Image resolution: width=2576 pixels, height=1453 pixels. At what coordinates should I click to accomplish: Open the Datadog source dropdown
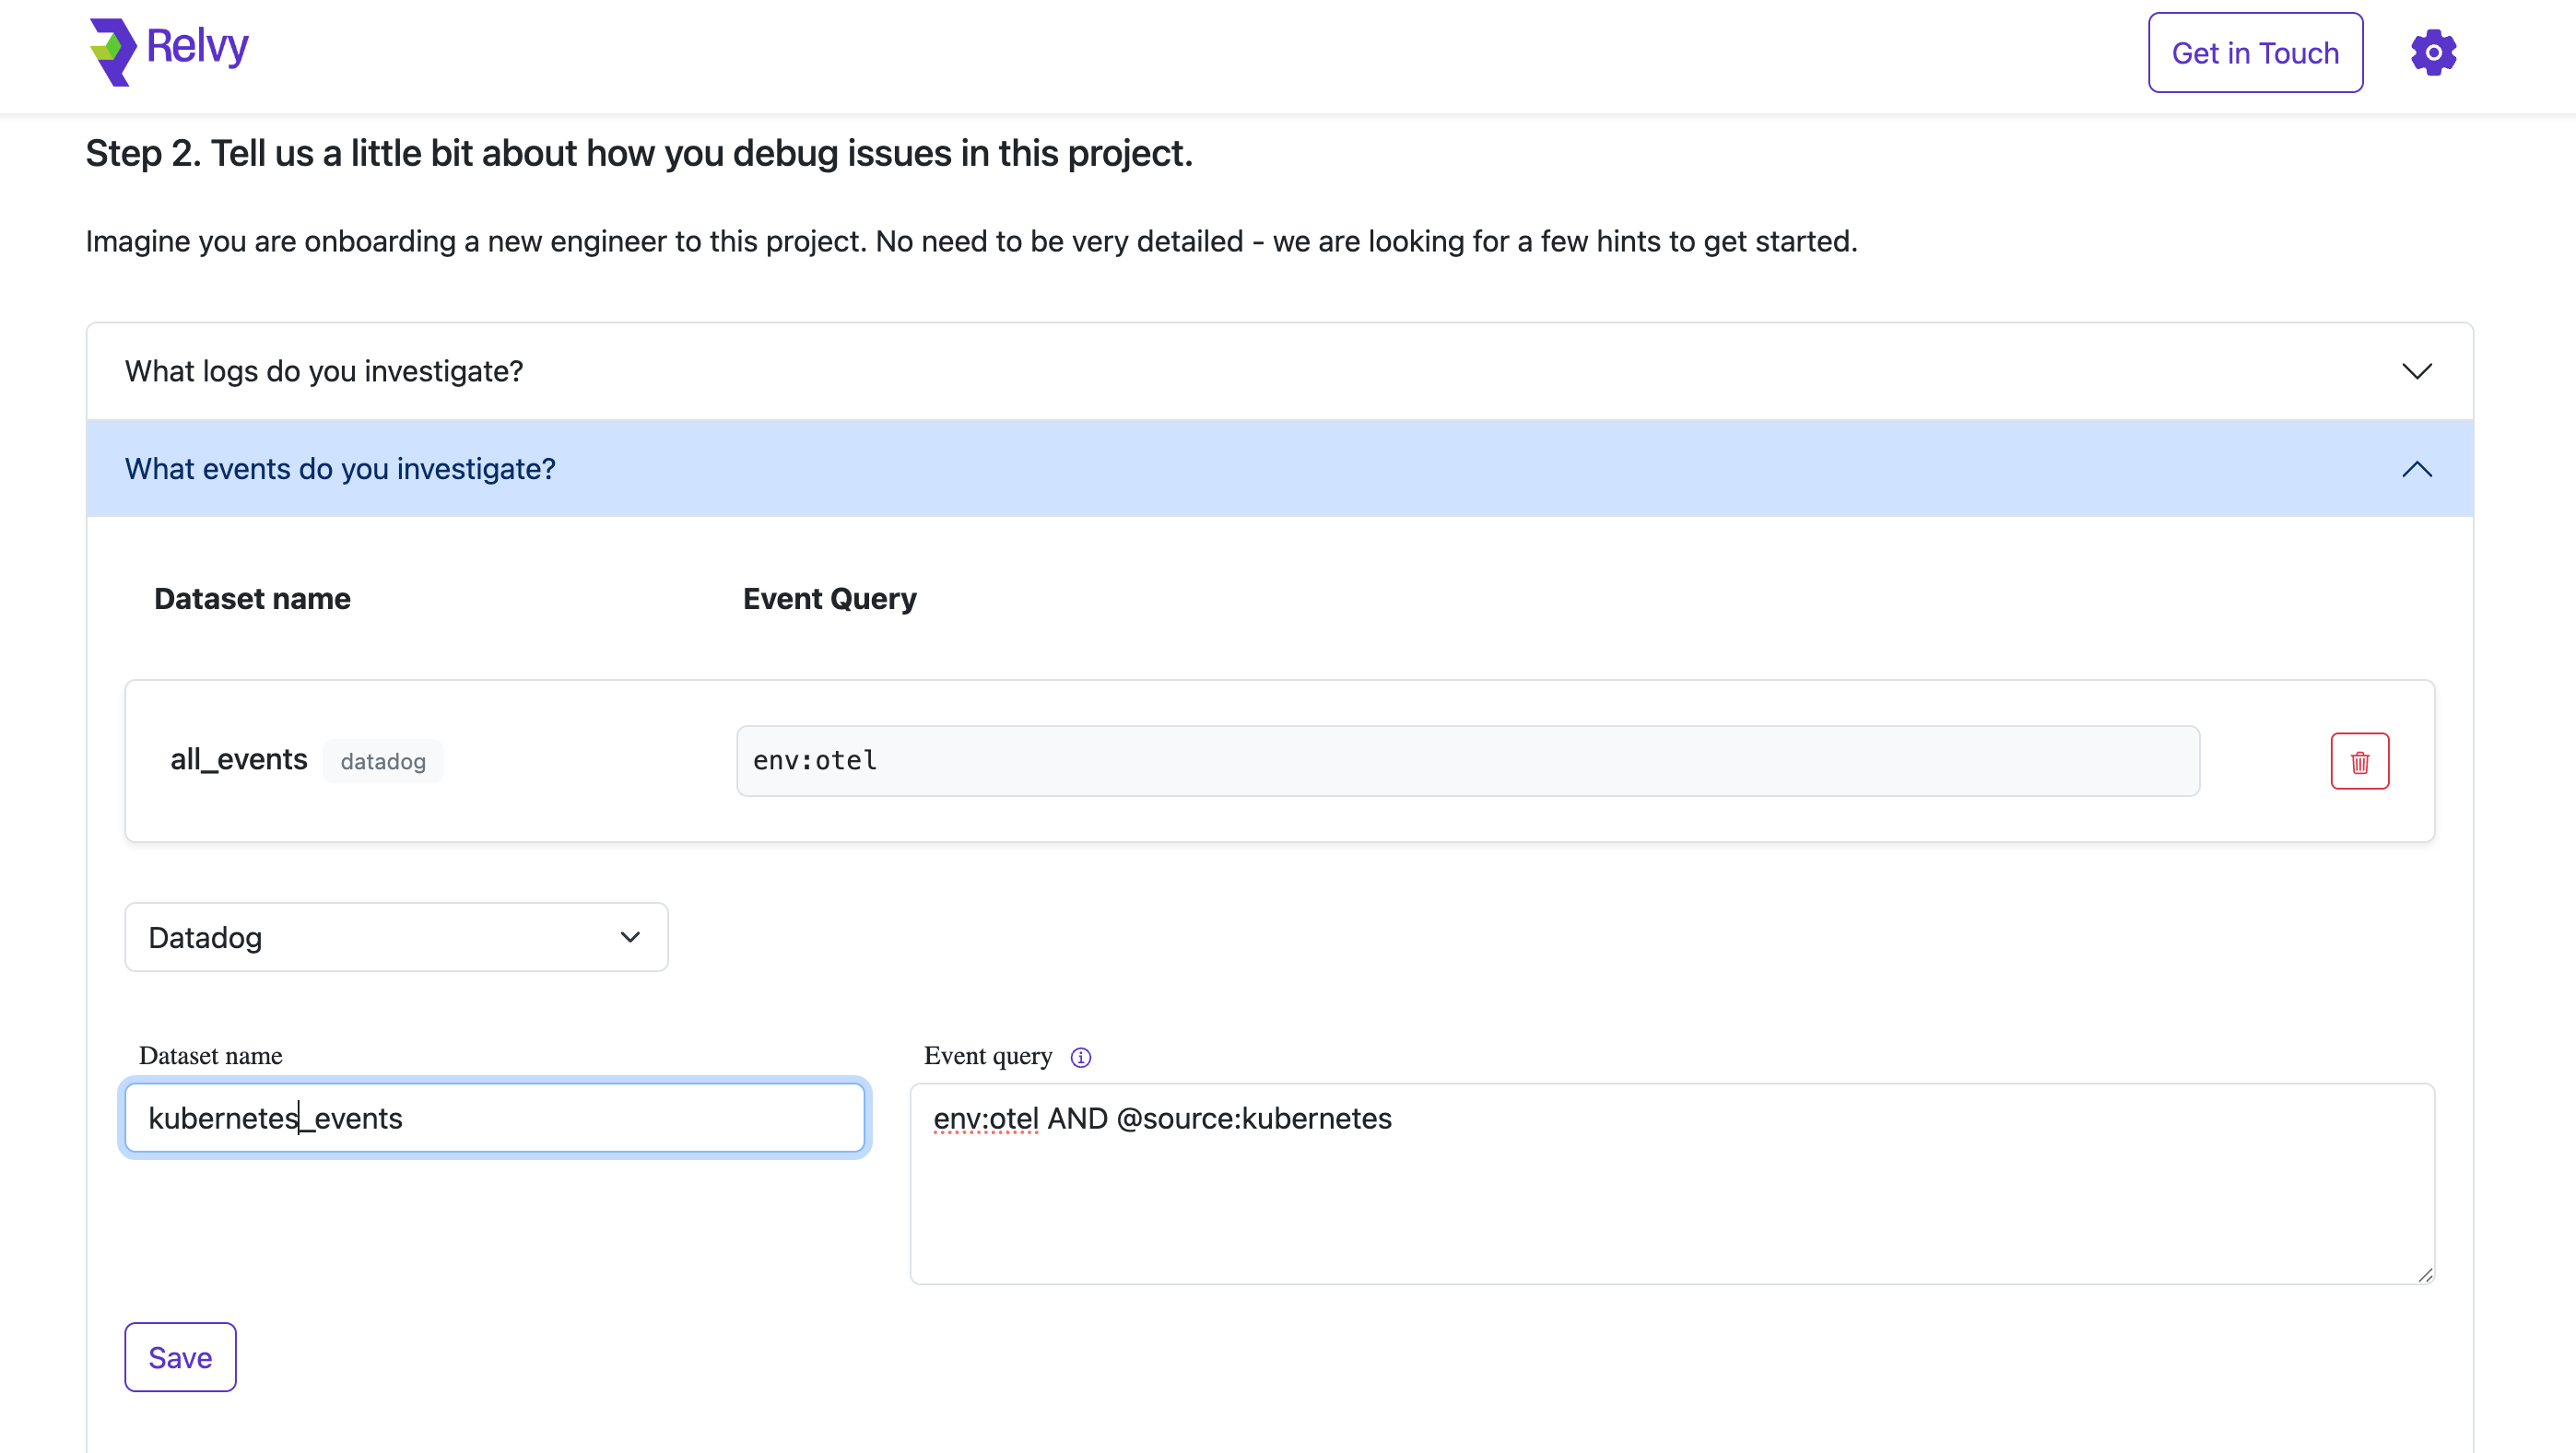[395, 937]
